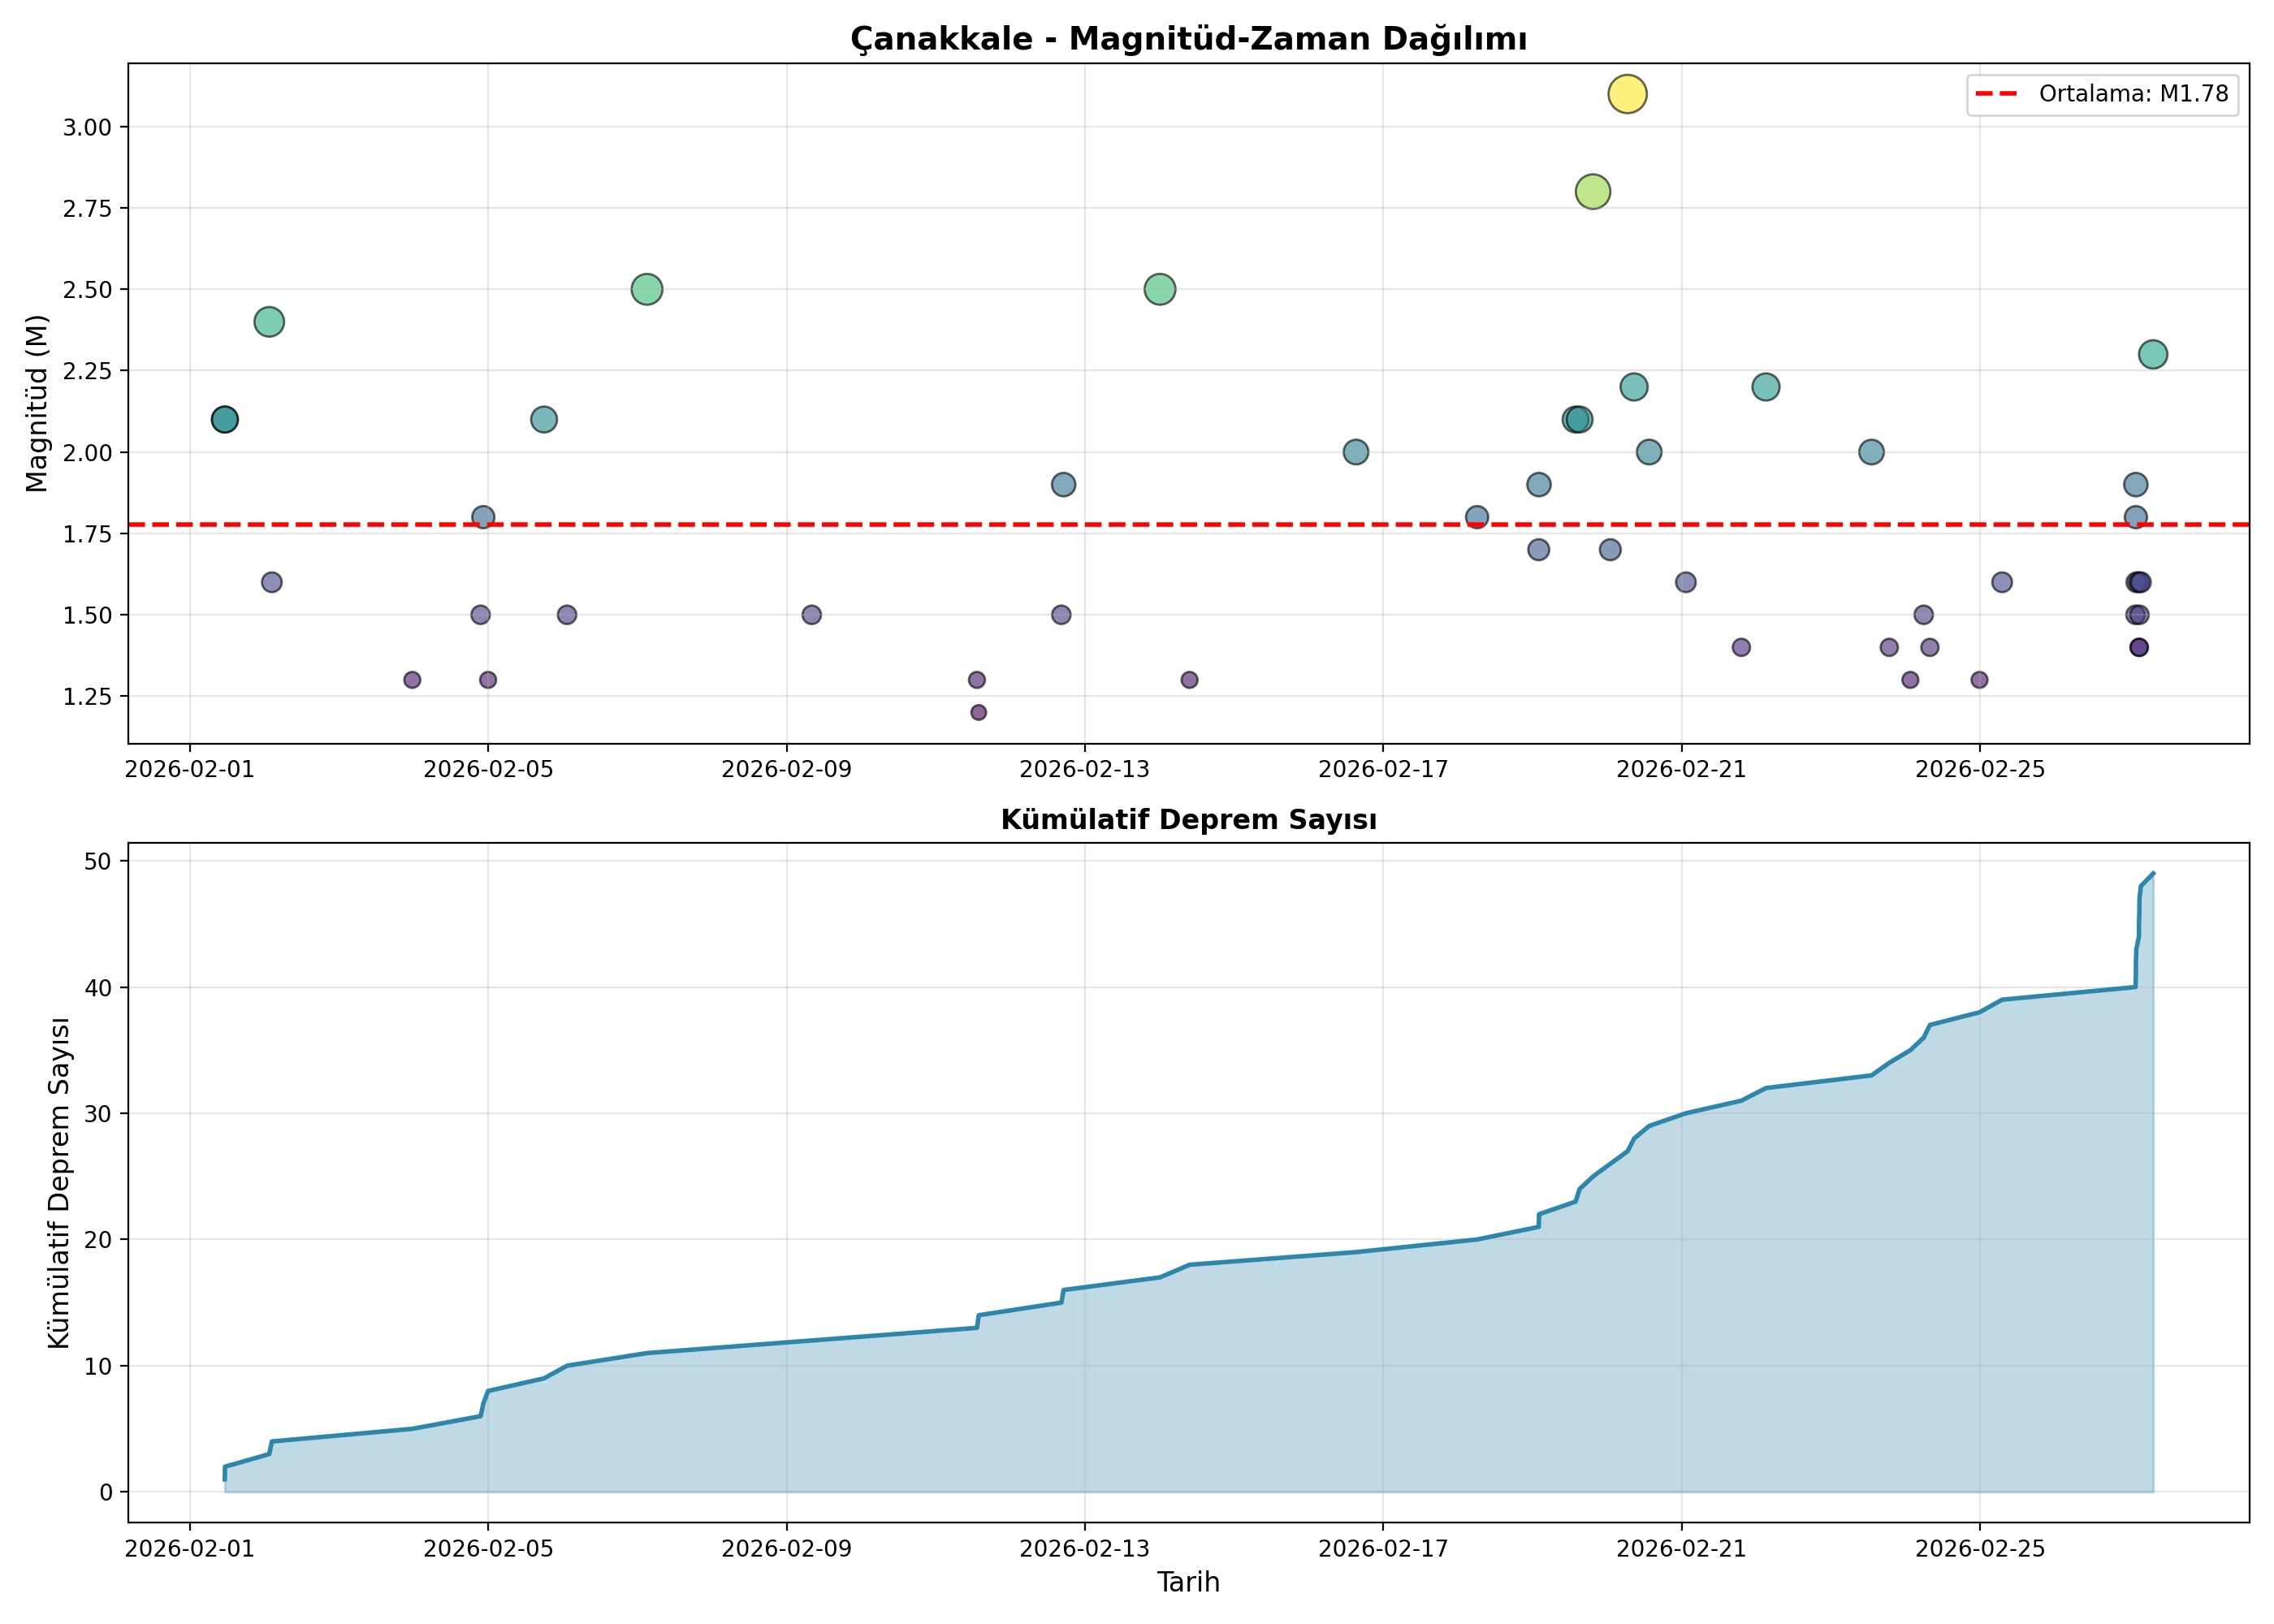The height and width of the screenshot is (1624, 2274).
Task: Click the 2026-02-25 date label under the cumulative chart
Action: tap(1980, 1548)
